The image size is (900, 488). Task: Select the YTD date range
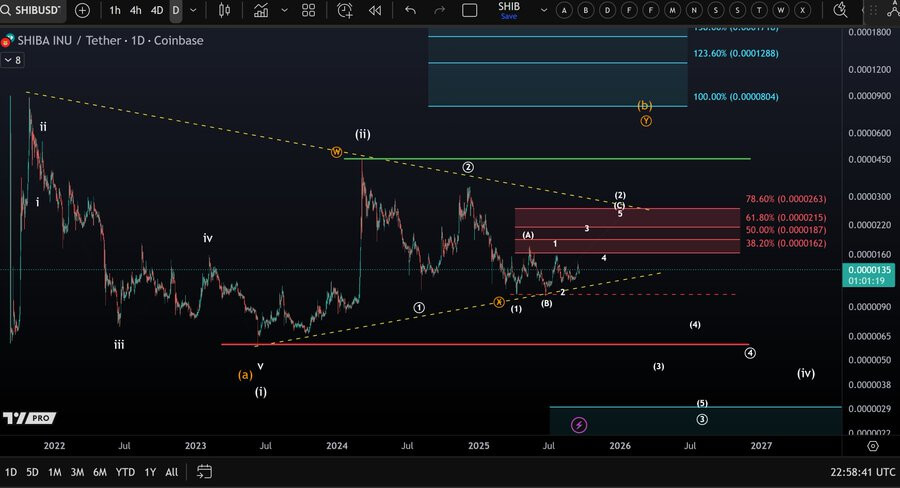pos(125,472)
